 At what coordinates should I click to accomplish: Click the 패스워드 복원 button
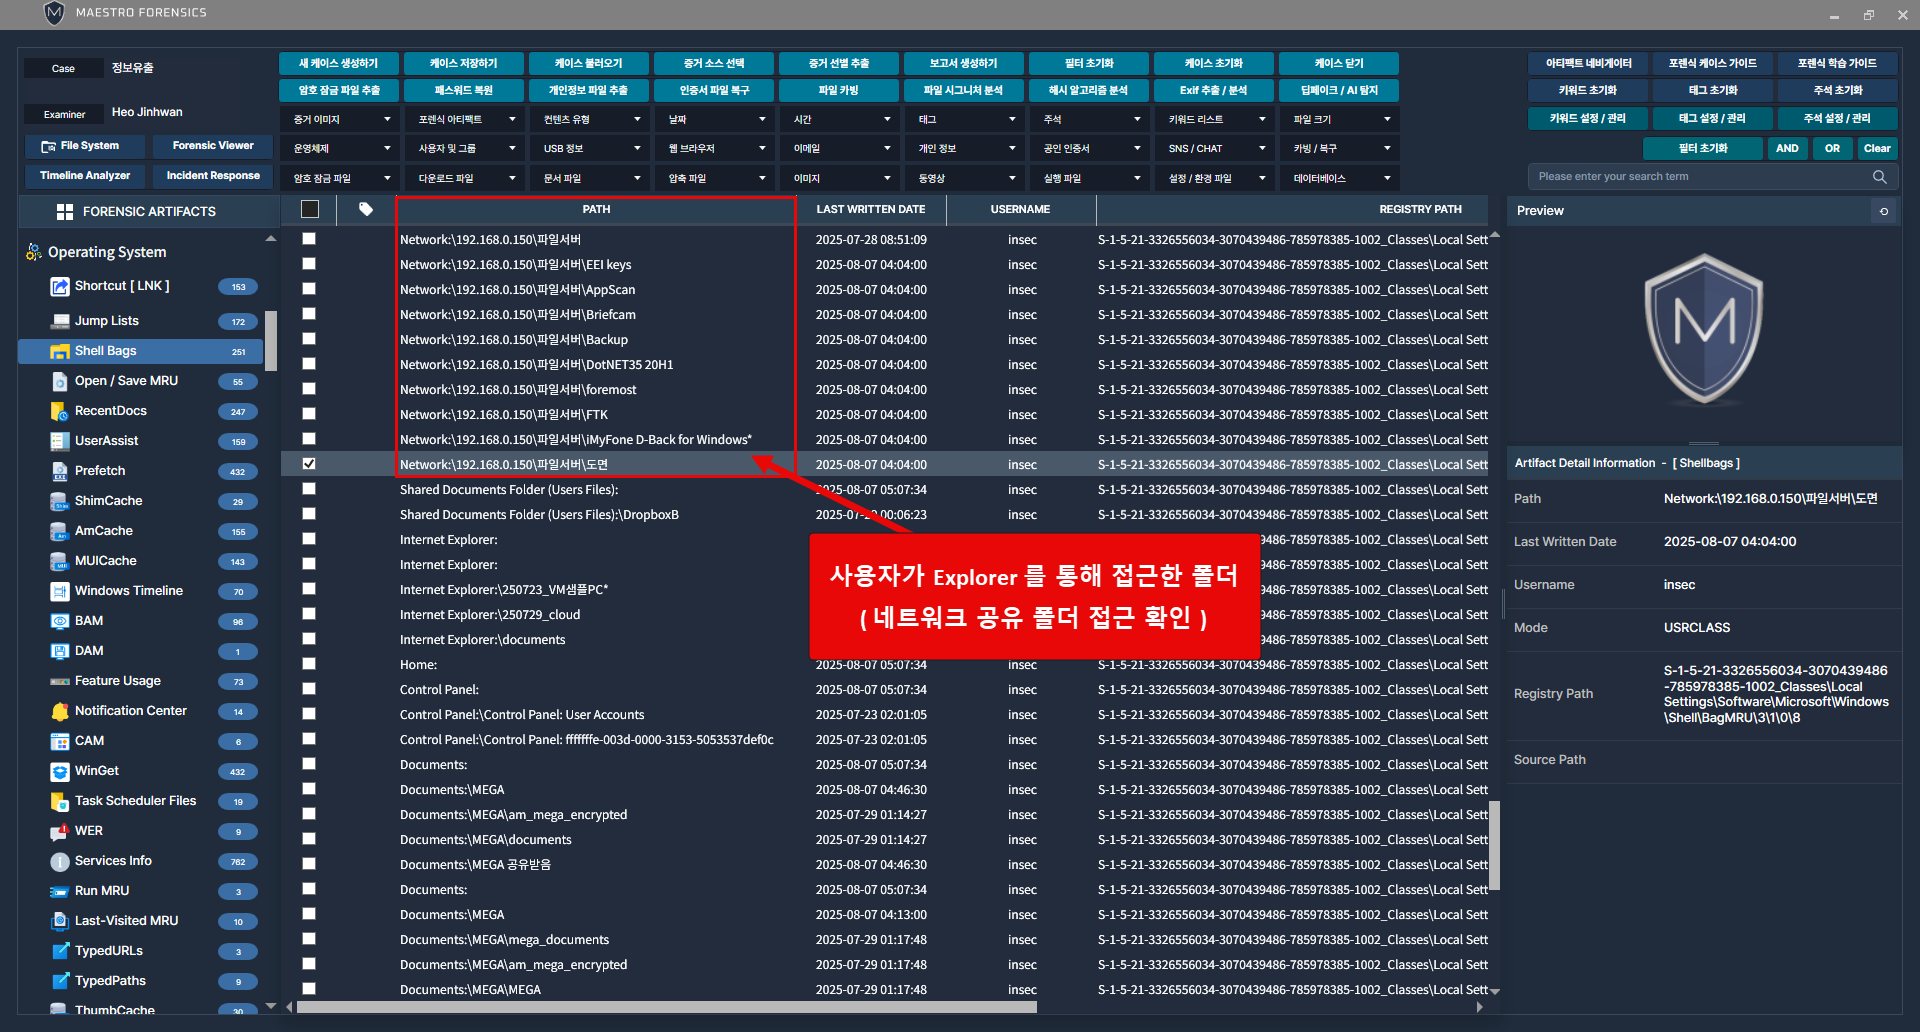(x=464, y=90)
